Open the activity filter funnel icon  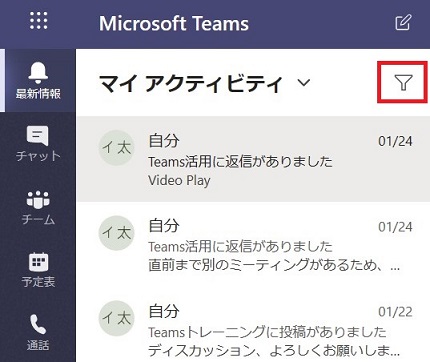403,82
